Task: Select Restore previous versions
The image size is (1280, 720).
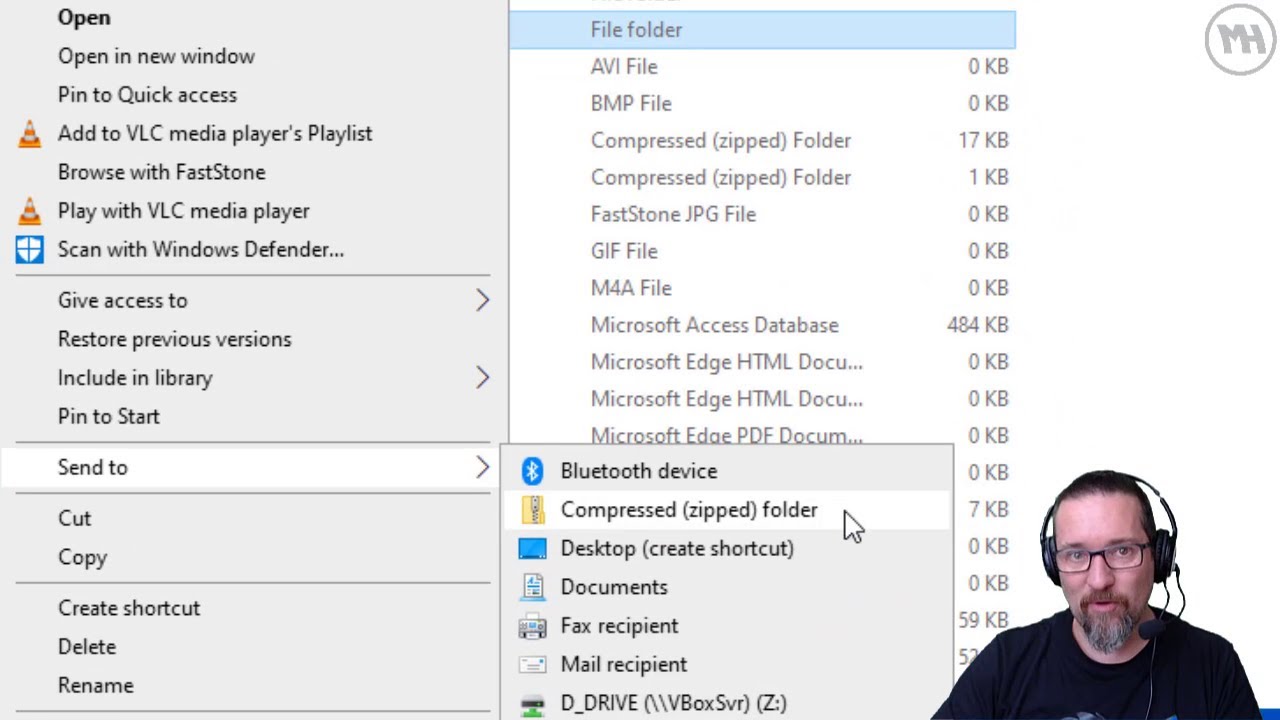Action: pyautogui.click(x=174, y=339)
